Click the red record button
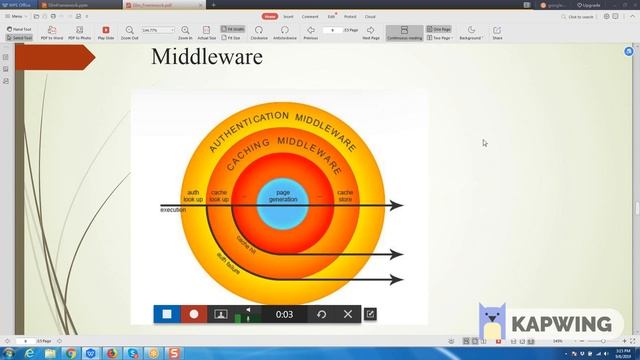 point(194,314)
